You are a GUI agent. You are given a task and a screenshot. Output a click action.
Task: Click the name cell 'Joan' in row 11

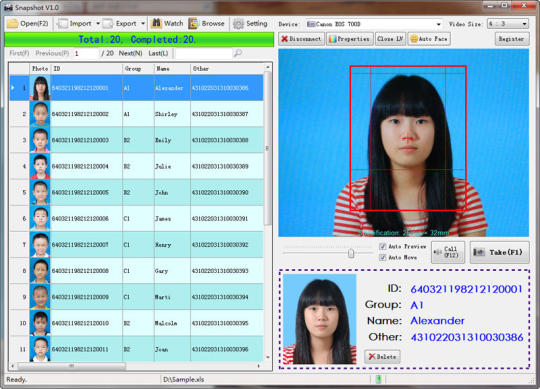(172, 349)
